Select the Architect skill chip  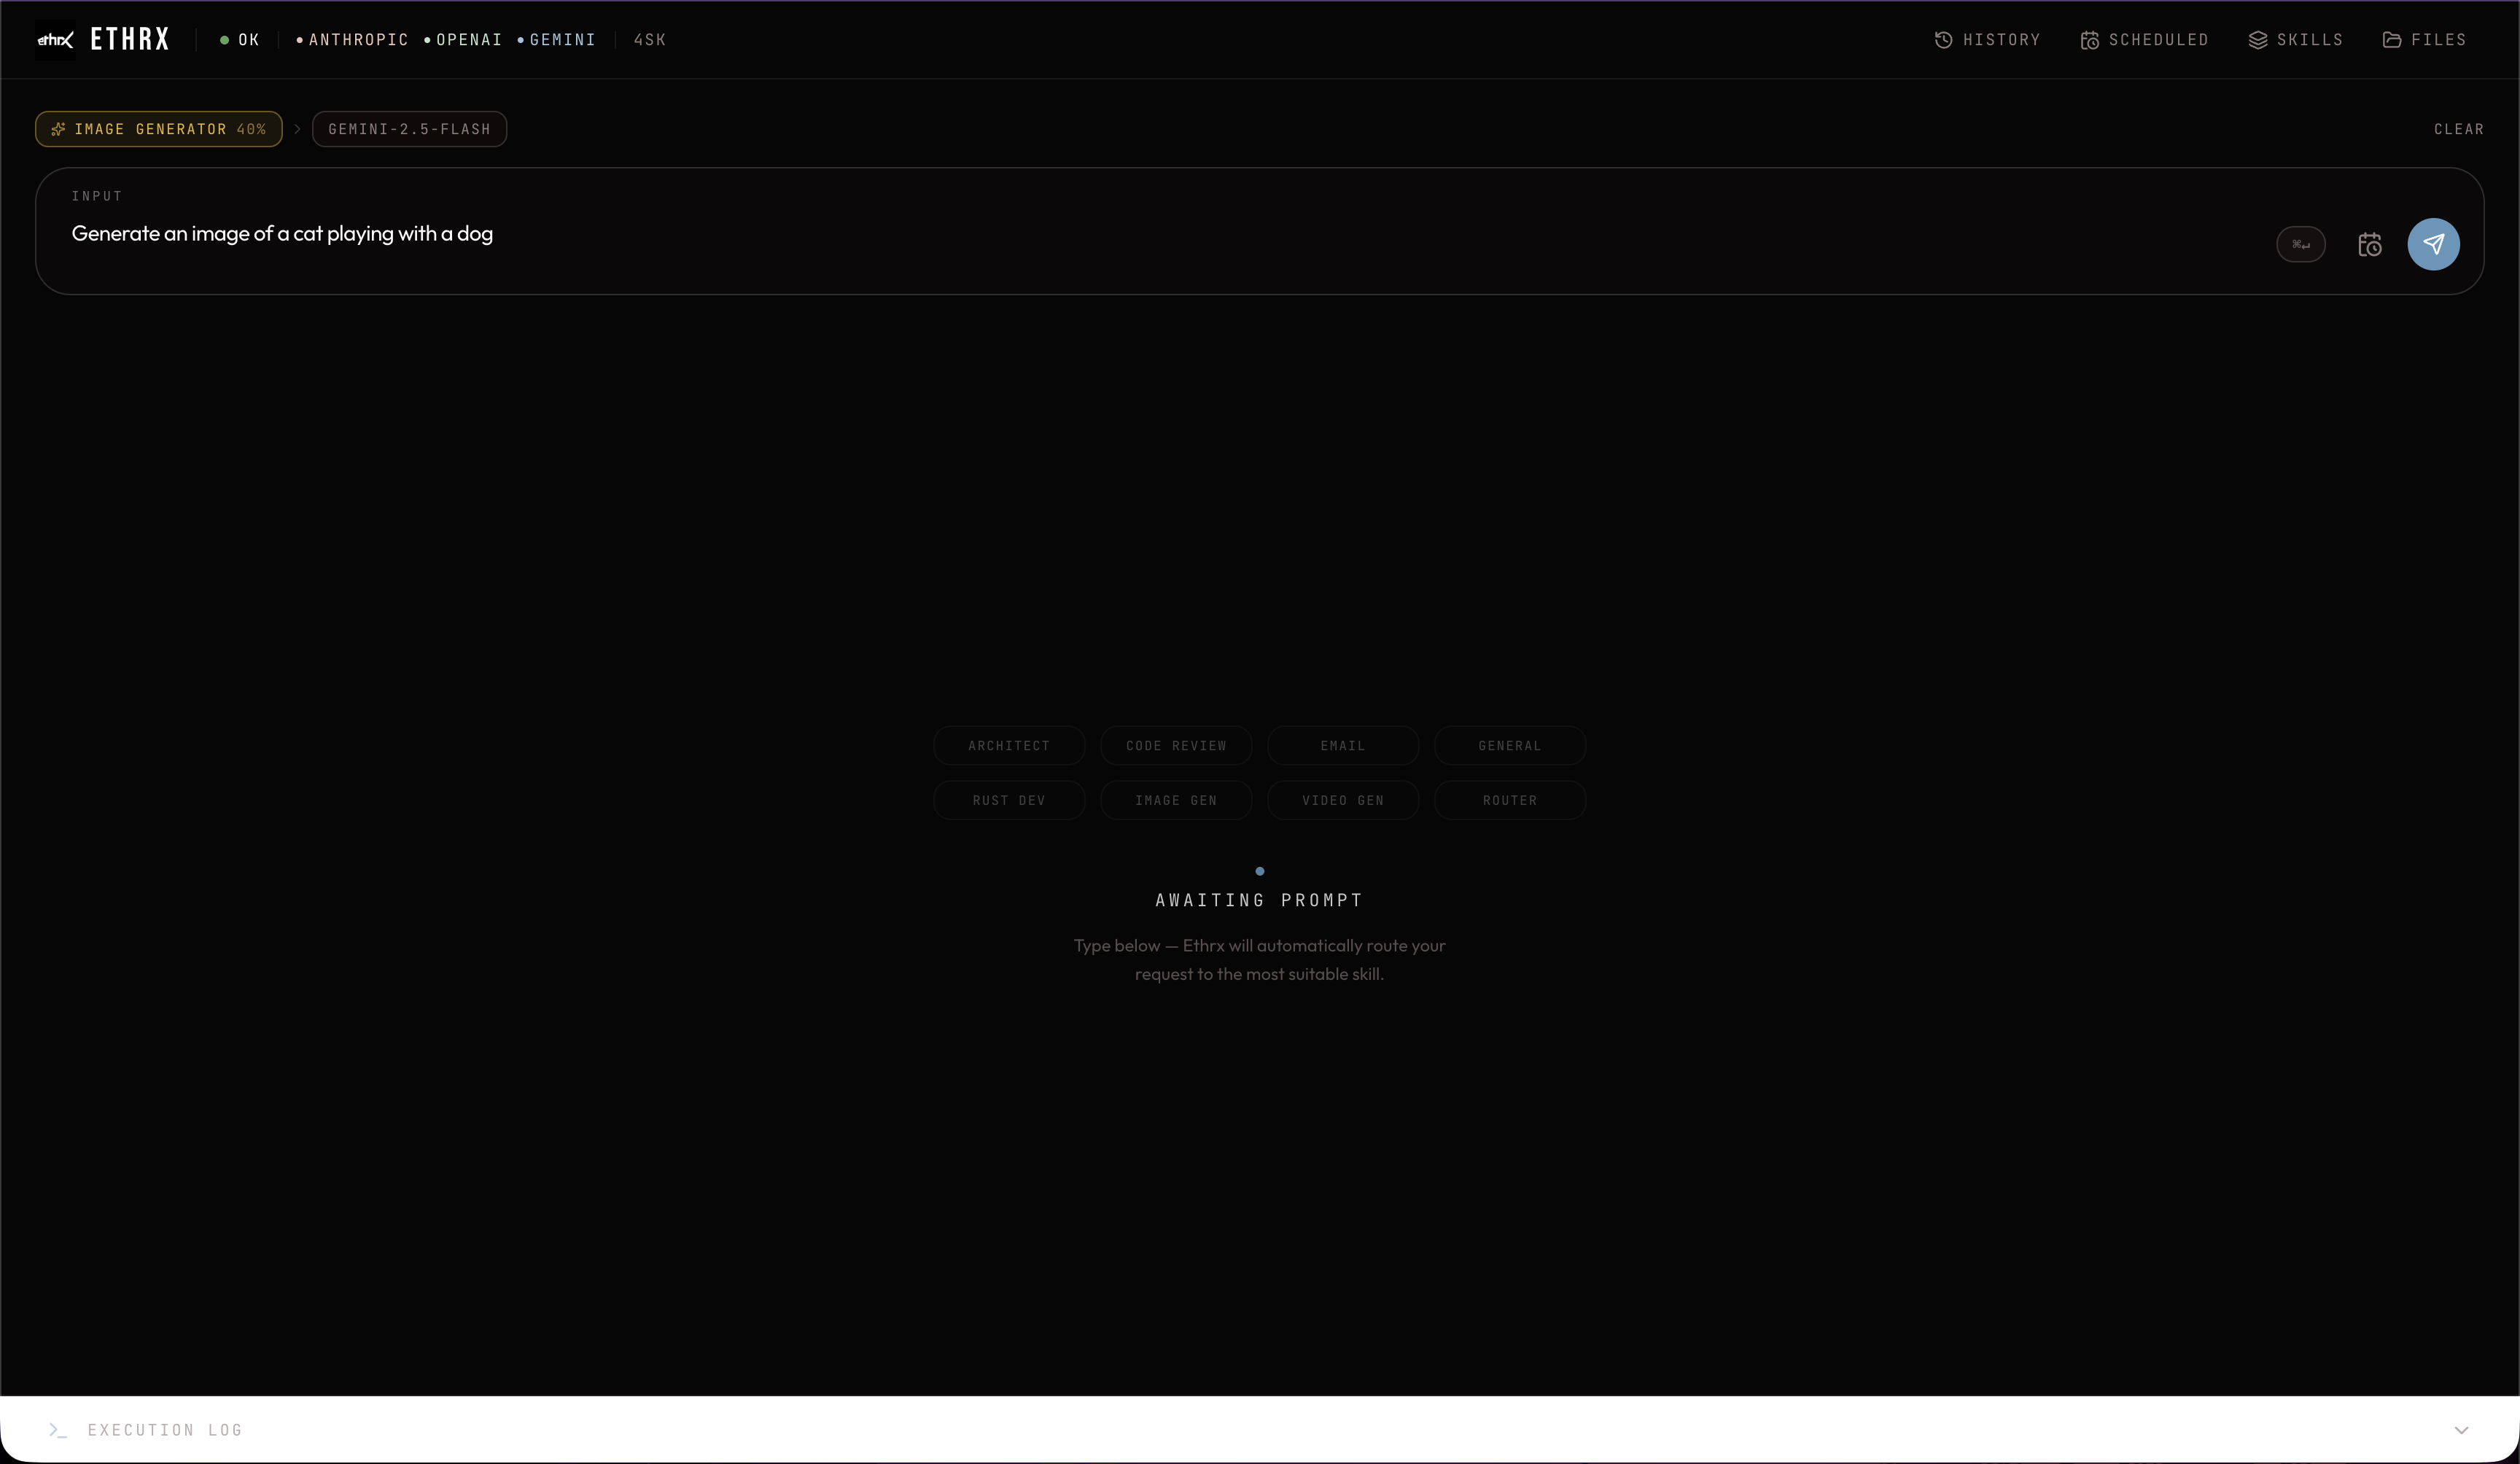pyautogui.click(x=1009, y=746)
